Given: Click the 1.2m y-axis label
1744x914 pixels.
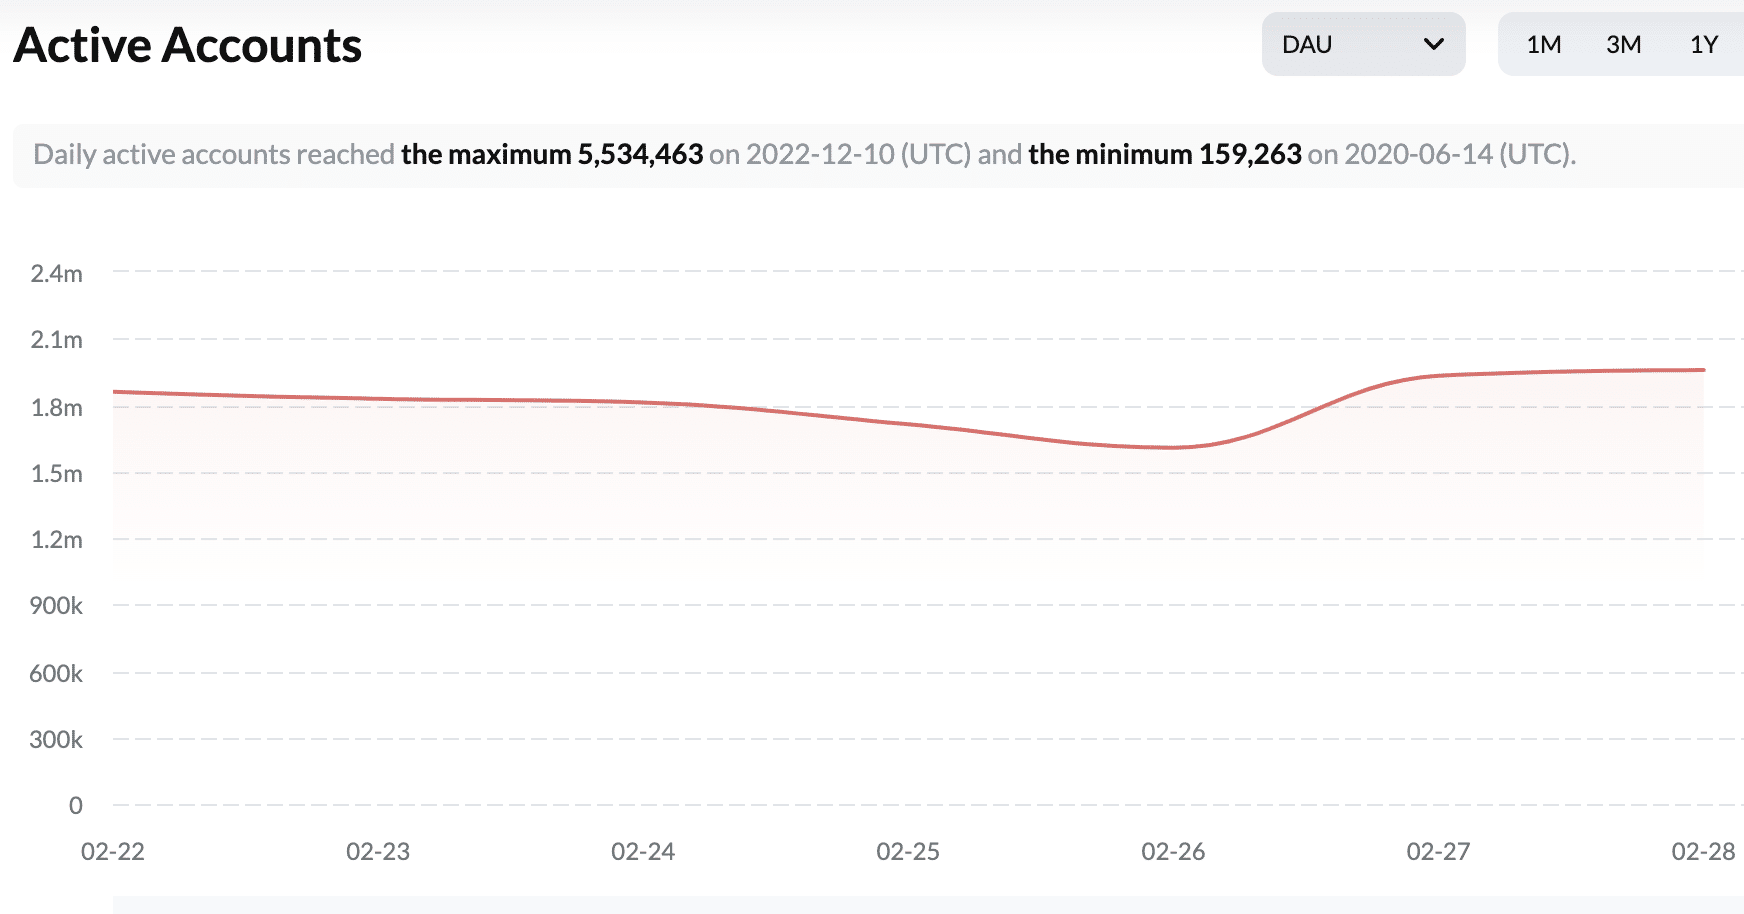Looking at the screenshot, I should pyautogui.click(x=57, y=539).
